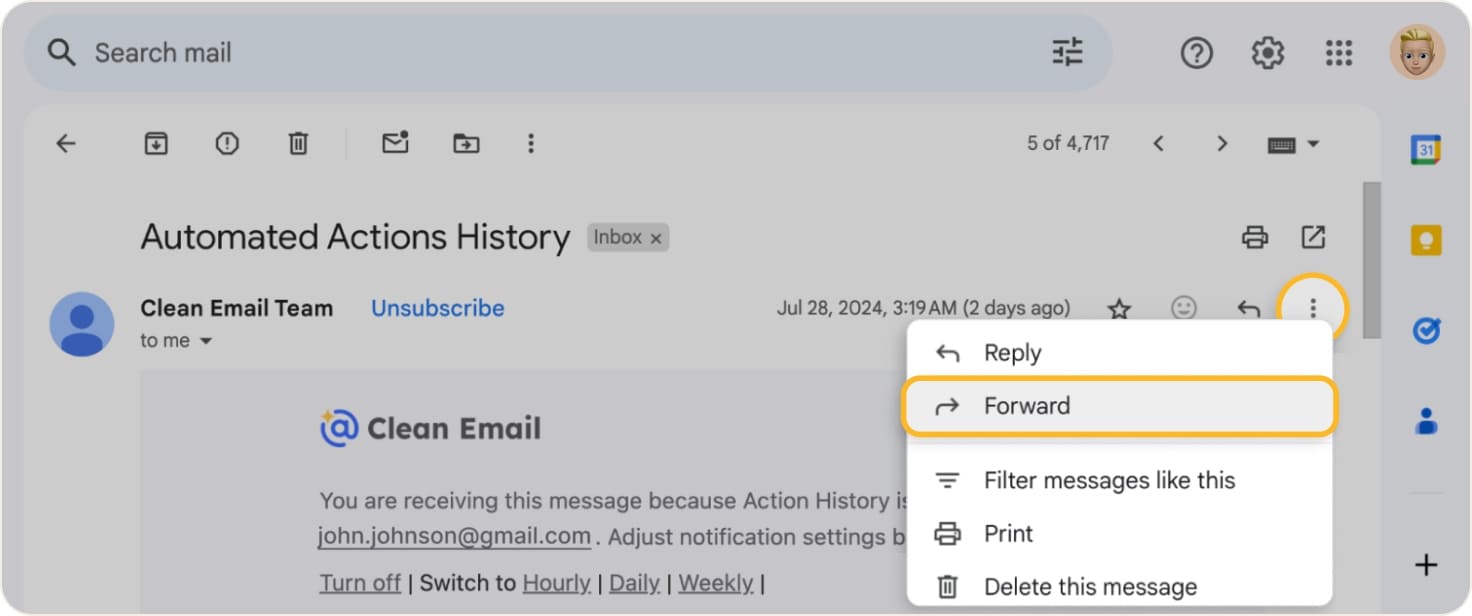Image resolution: width=1472 pixels, height=616 pixels.
Task: Unsubscribe from Clean Email Team
Action: (x=437, y=308)
